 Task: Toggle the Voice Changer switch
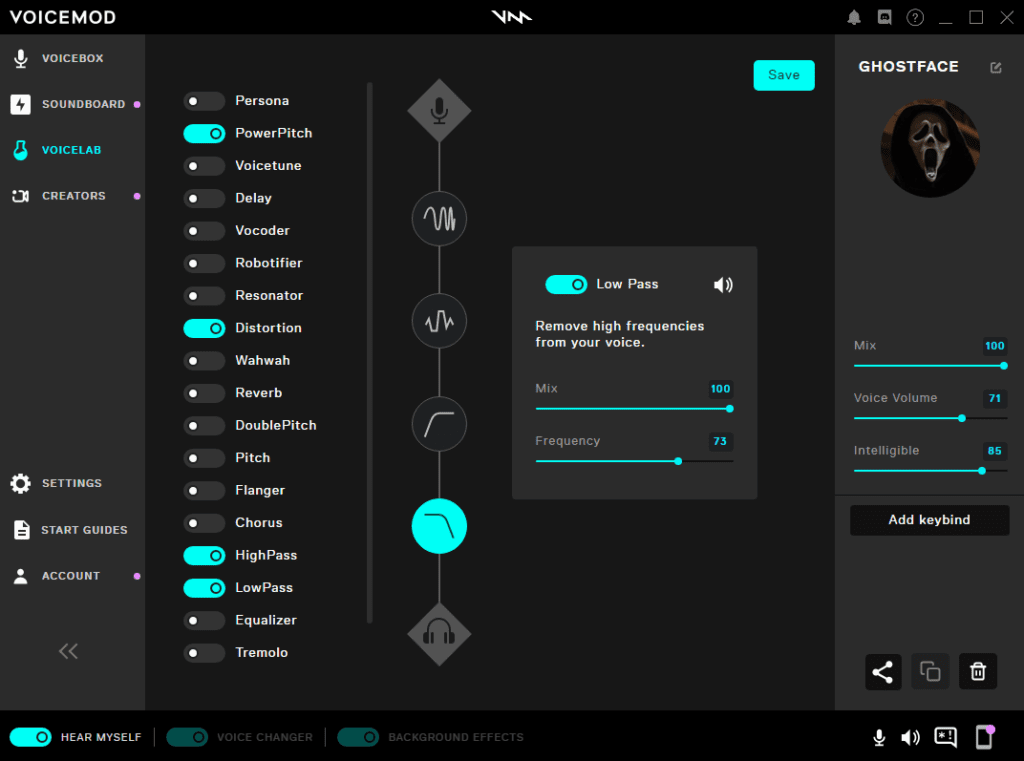(187, 737)
